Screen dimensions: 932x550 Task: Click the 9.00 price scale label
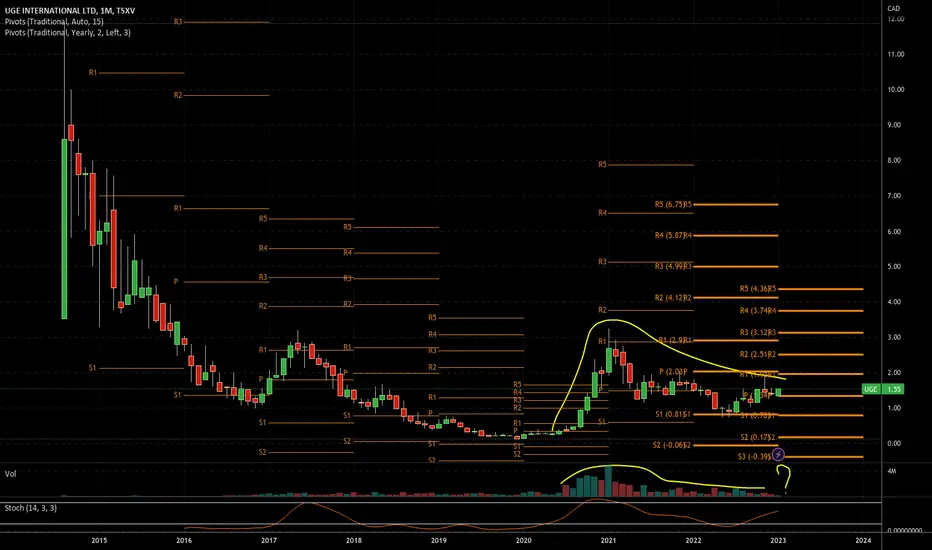coord(894,125)
